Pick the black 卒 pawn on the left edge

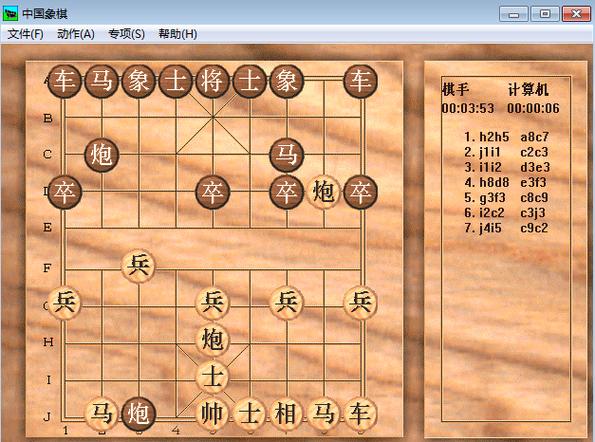(65, 192)
